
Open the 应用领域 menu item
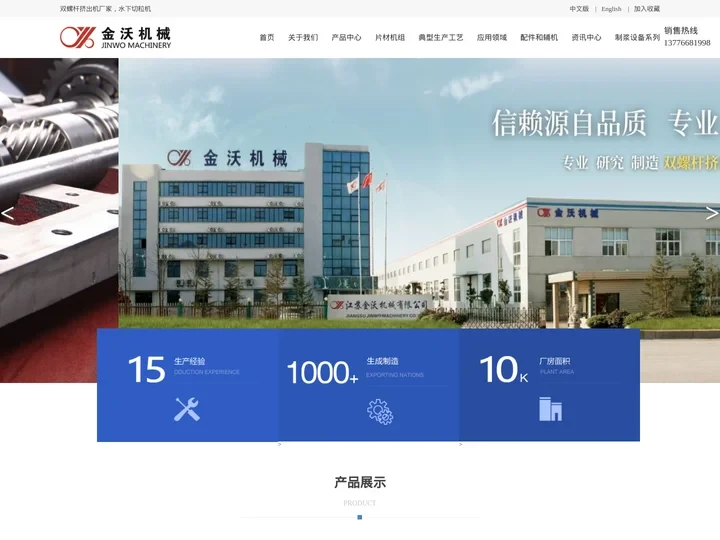tap(492, 38)
